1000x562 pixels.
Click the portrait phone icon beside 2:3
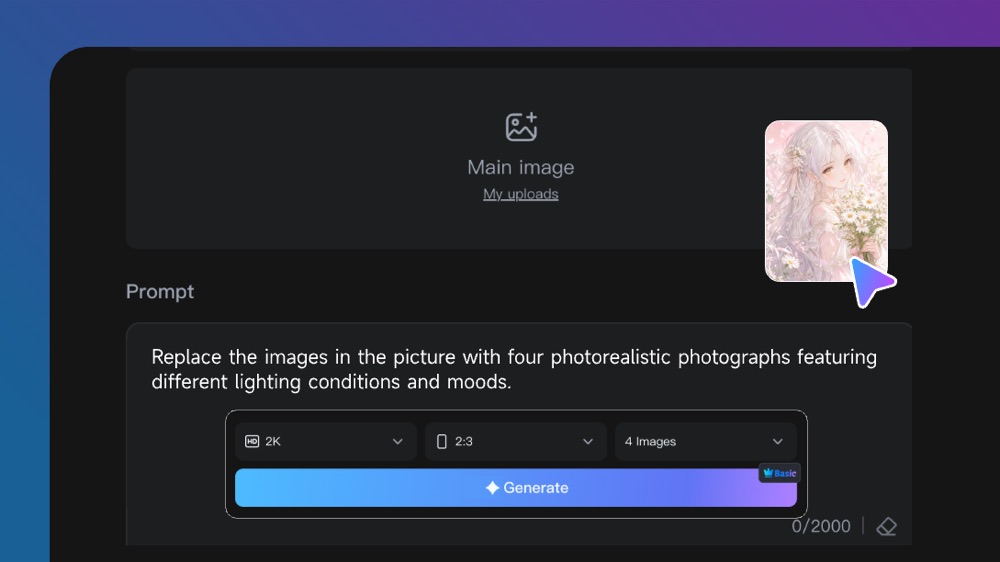tap(441, 441)
